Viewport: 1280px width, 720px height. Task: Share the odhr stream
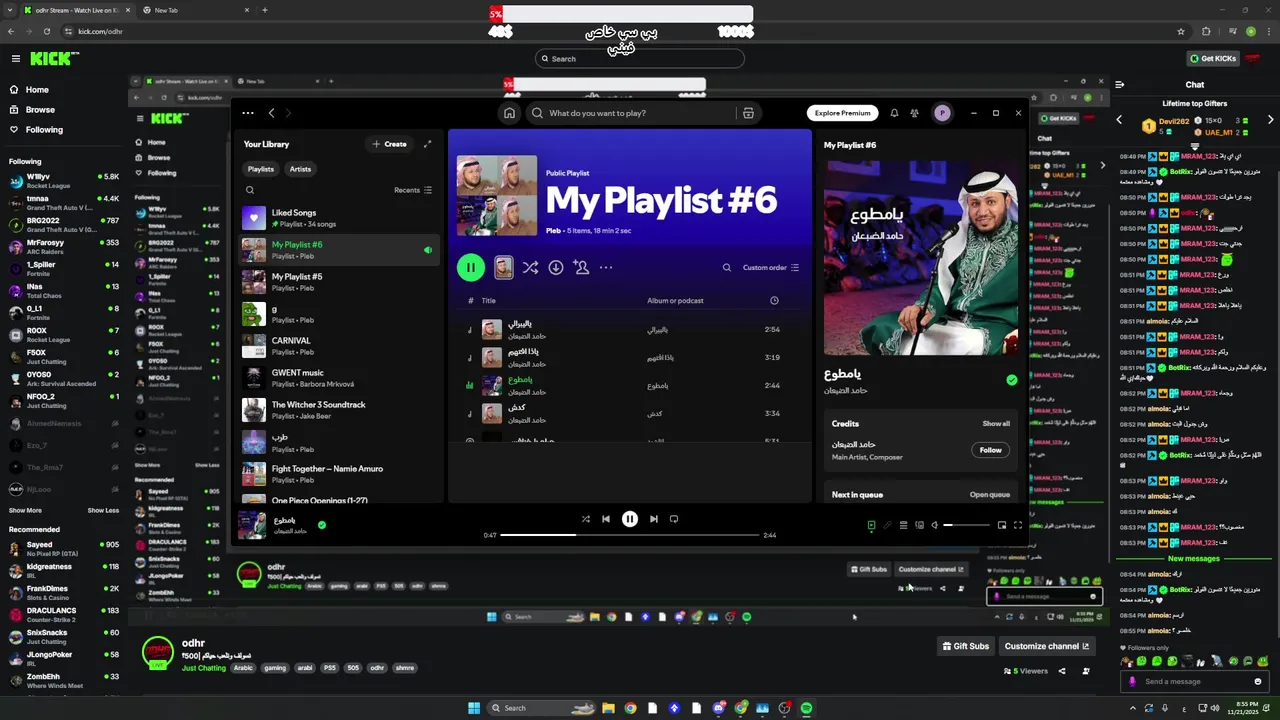(1062, 671)
